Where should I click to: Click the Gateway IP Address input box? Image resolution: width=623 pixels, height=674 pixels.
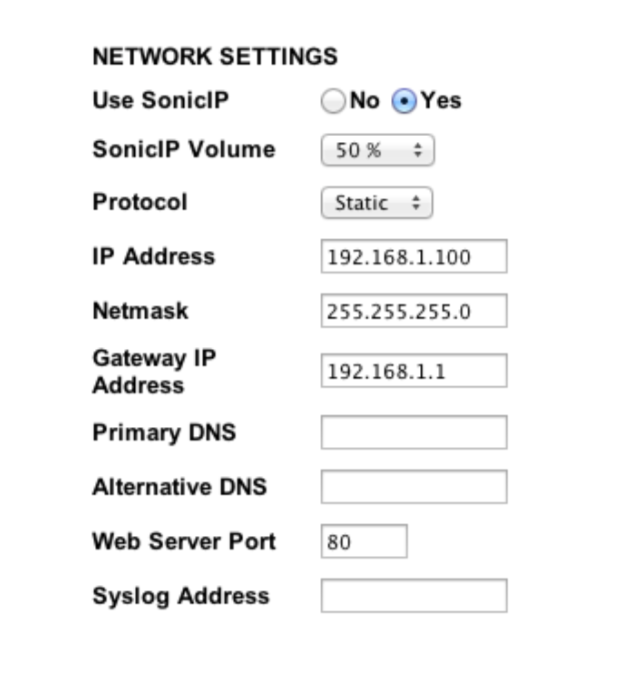coord(413,371)
